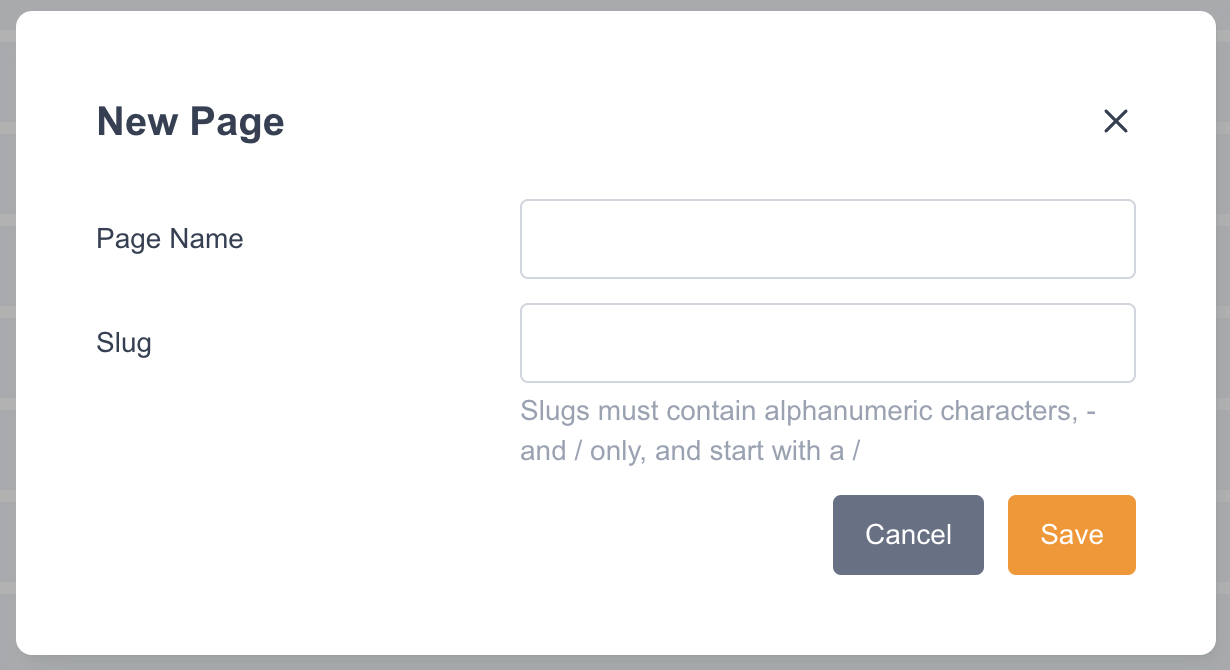Select the "New Page" dialog heading

[x=190, y=122]
